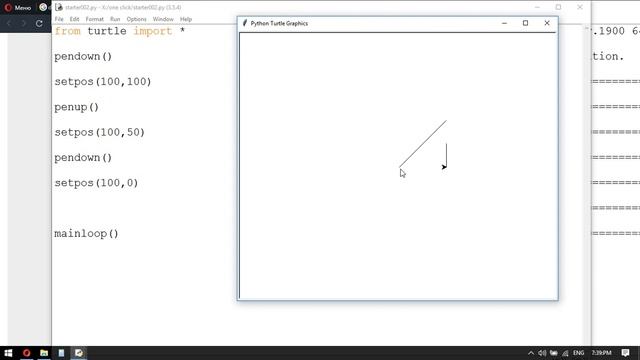
Task: Click the notepad-style taskbar icon
Action: (61, 353)
